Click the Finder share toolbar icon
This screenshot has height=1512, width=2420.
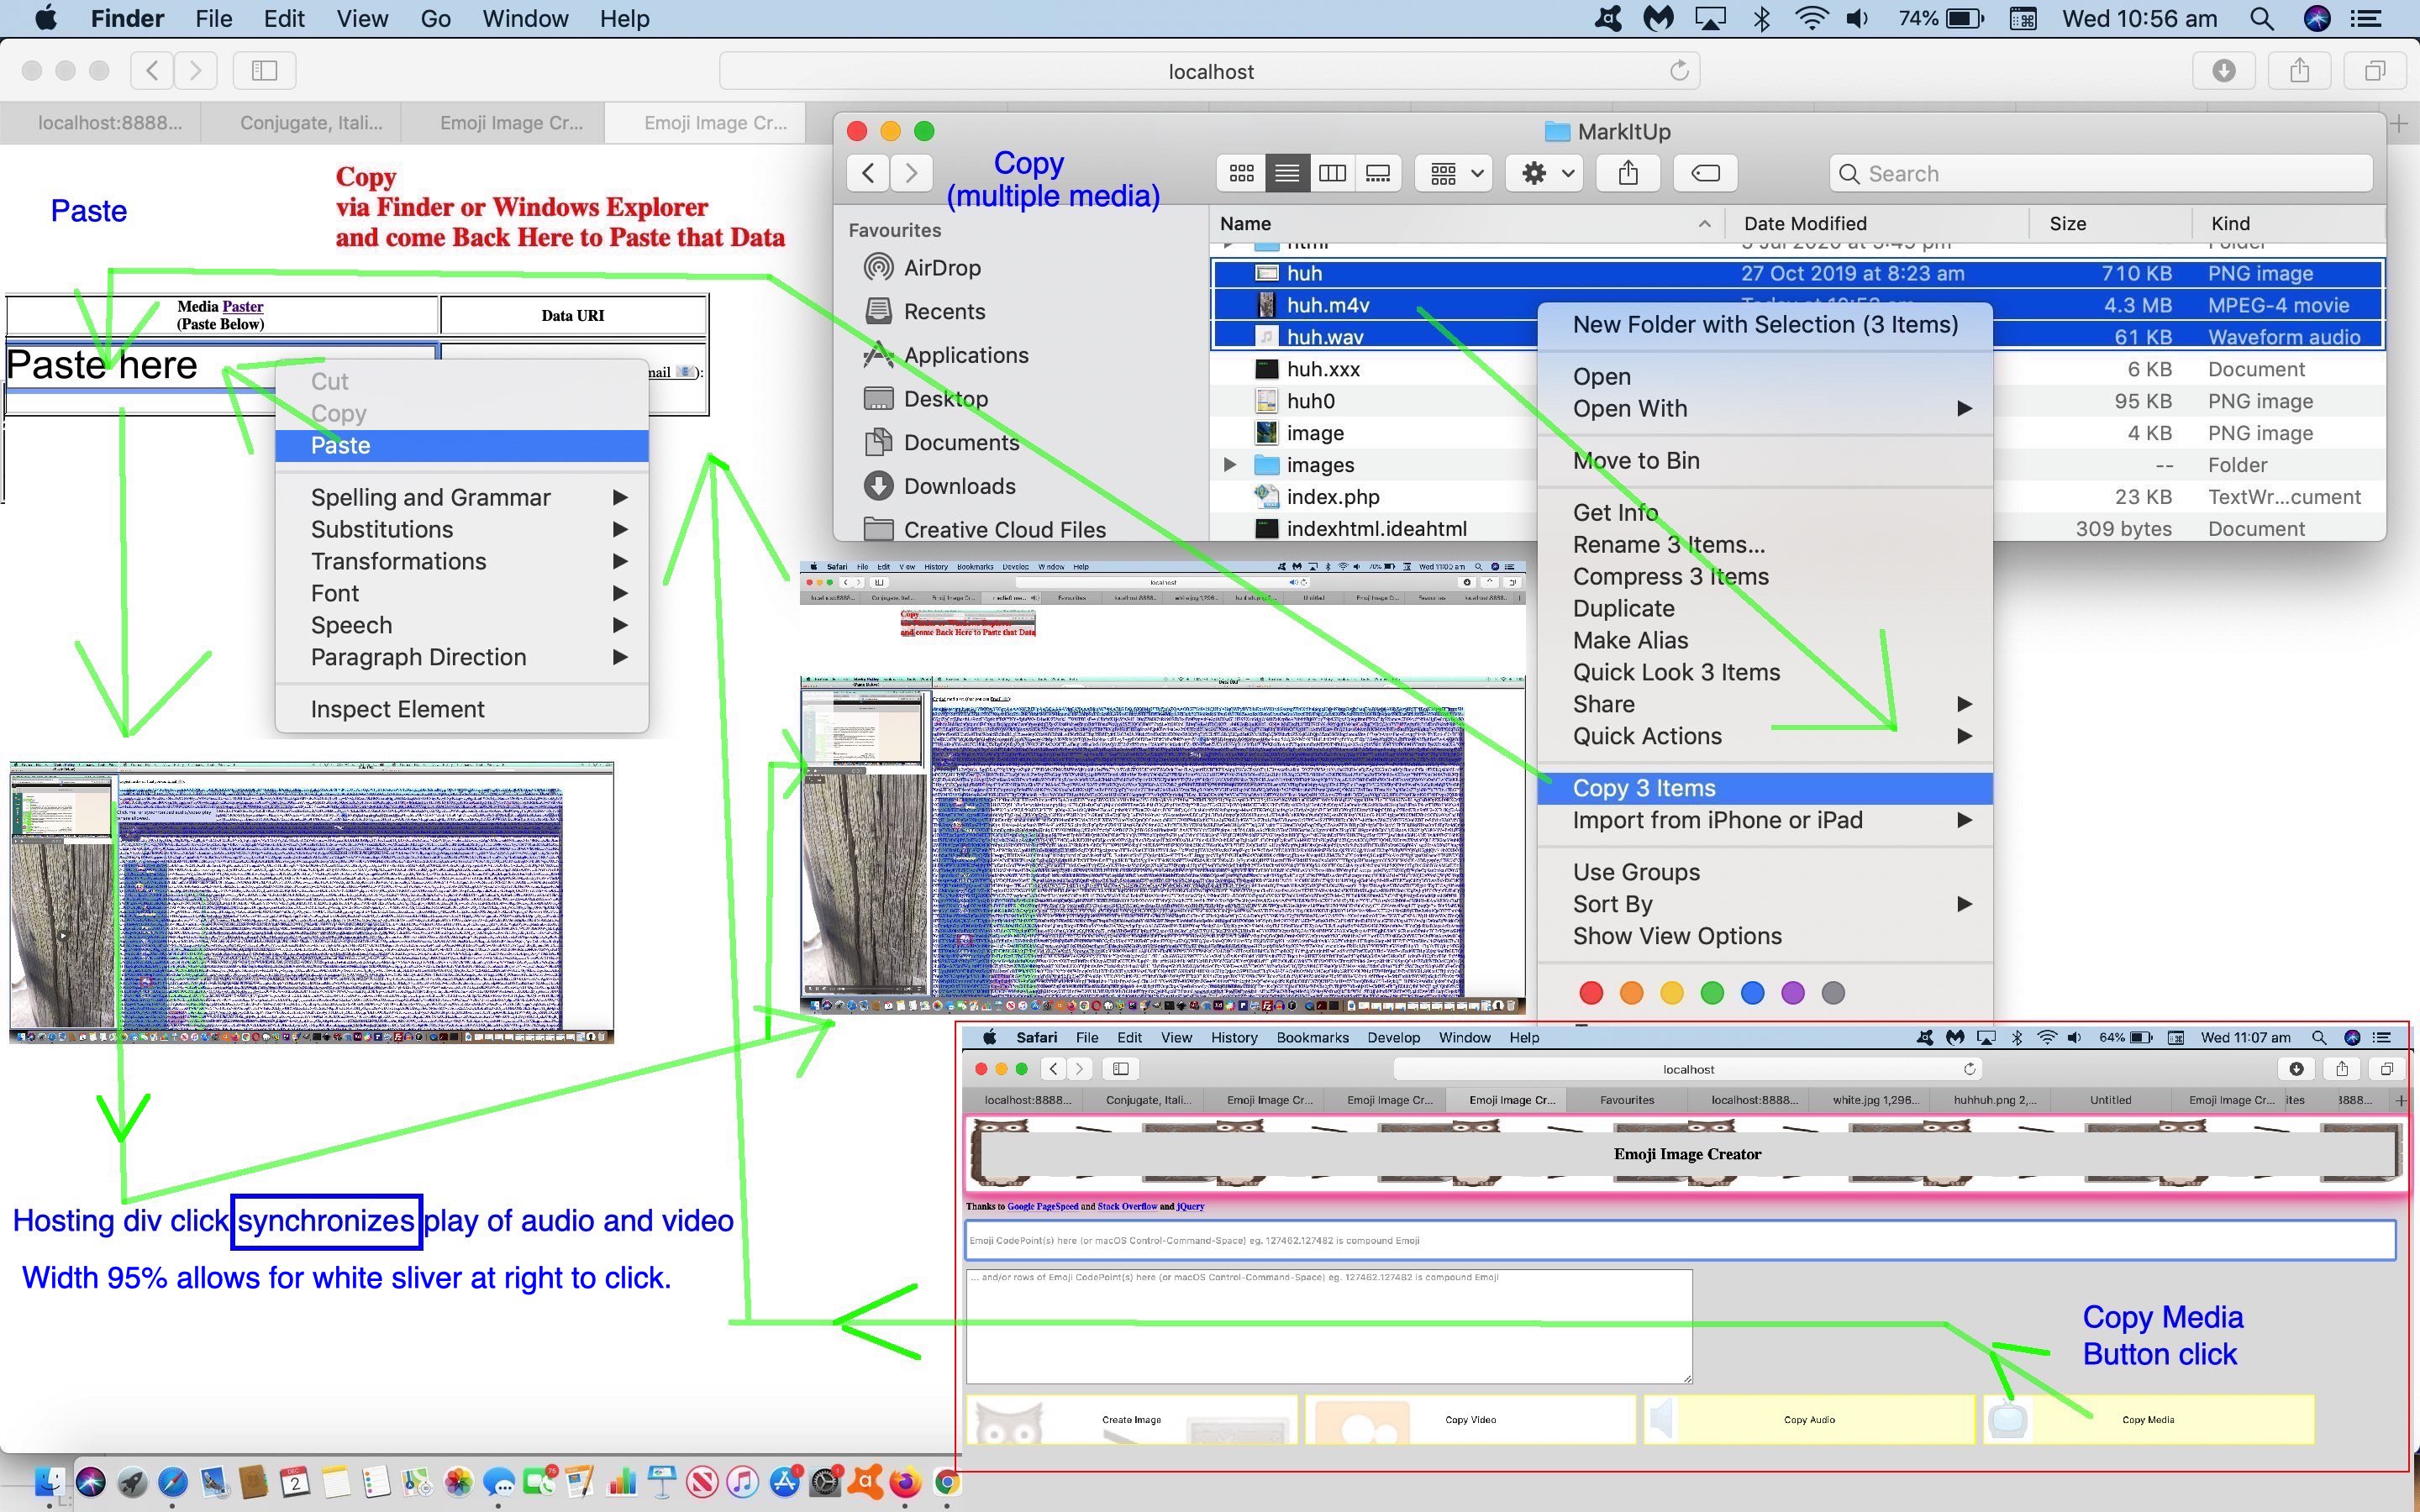pos(1628,173)
